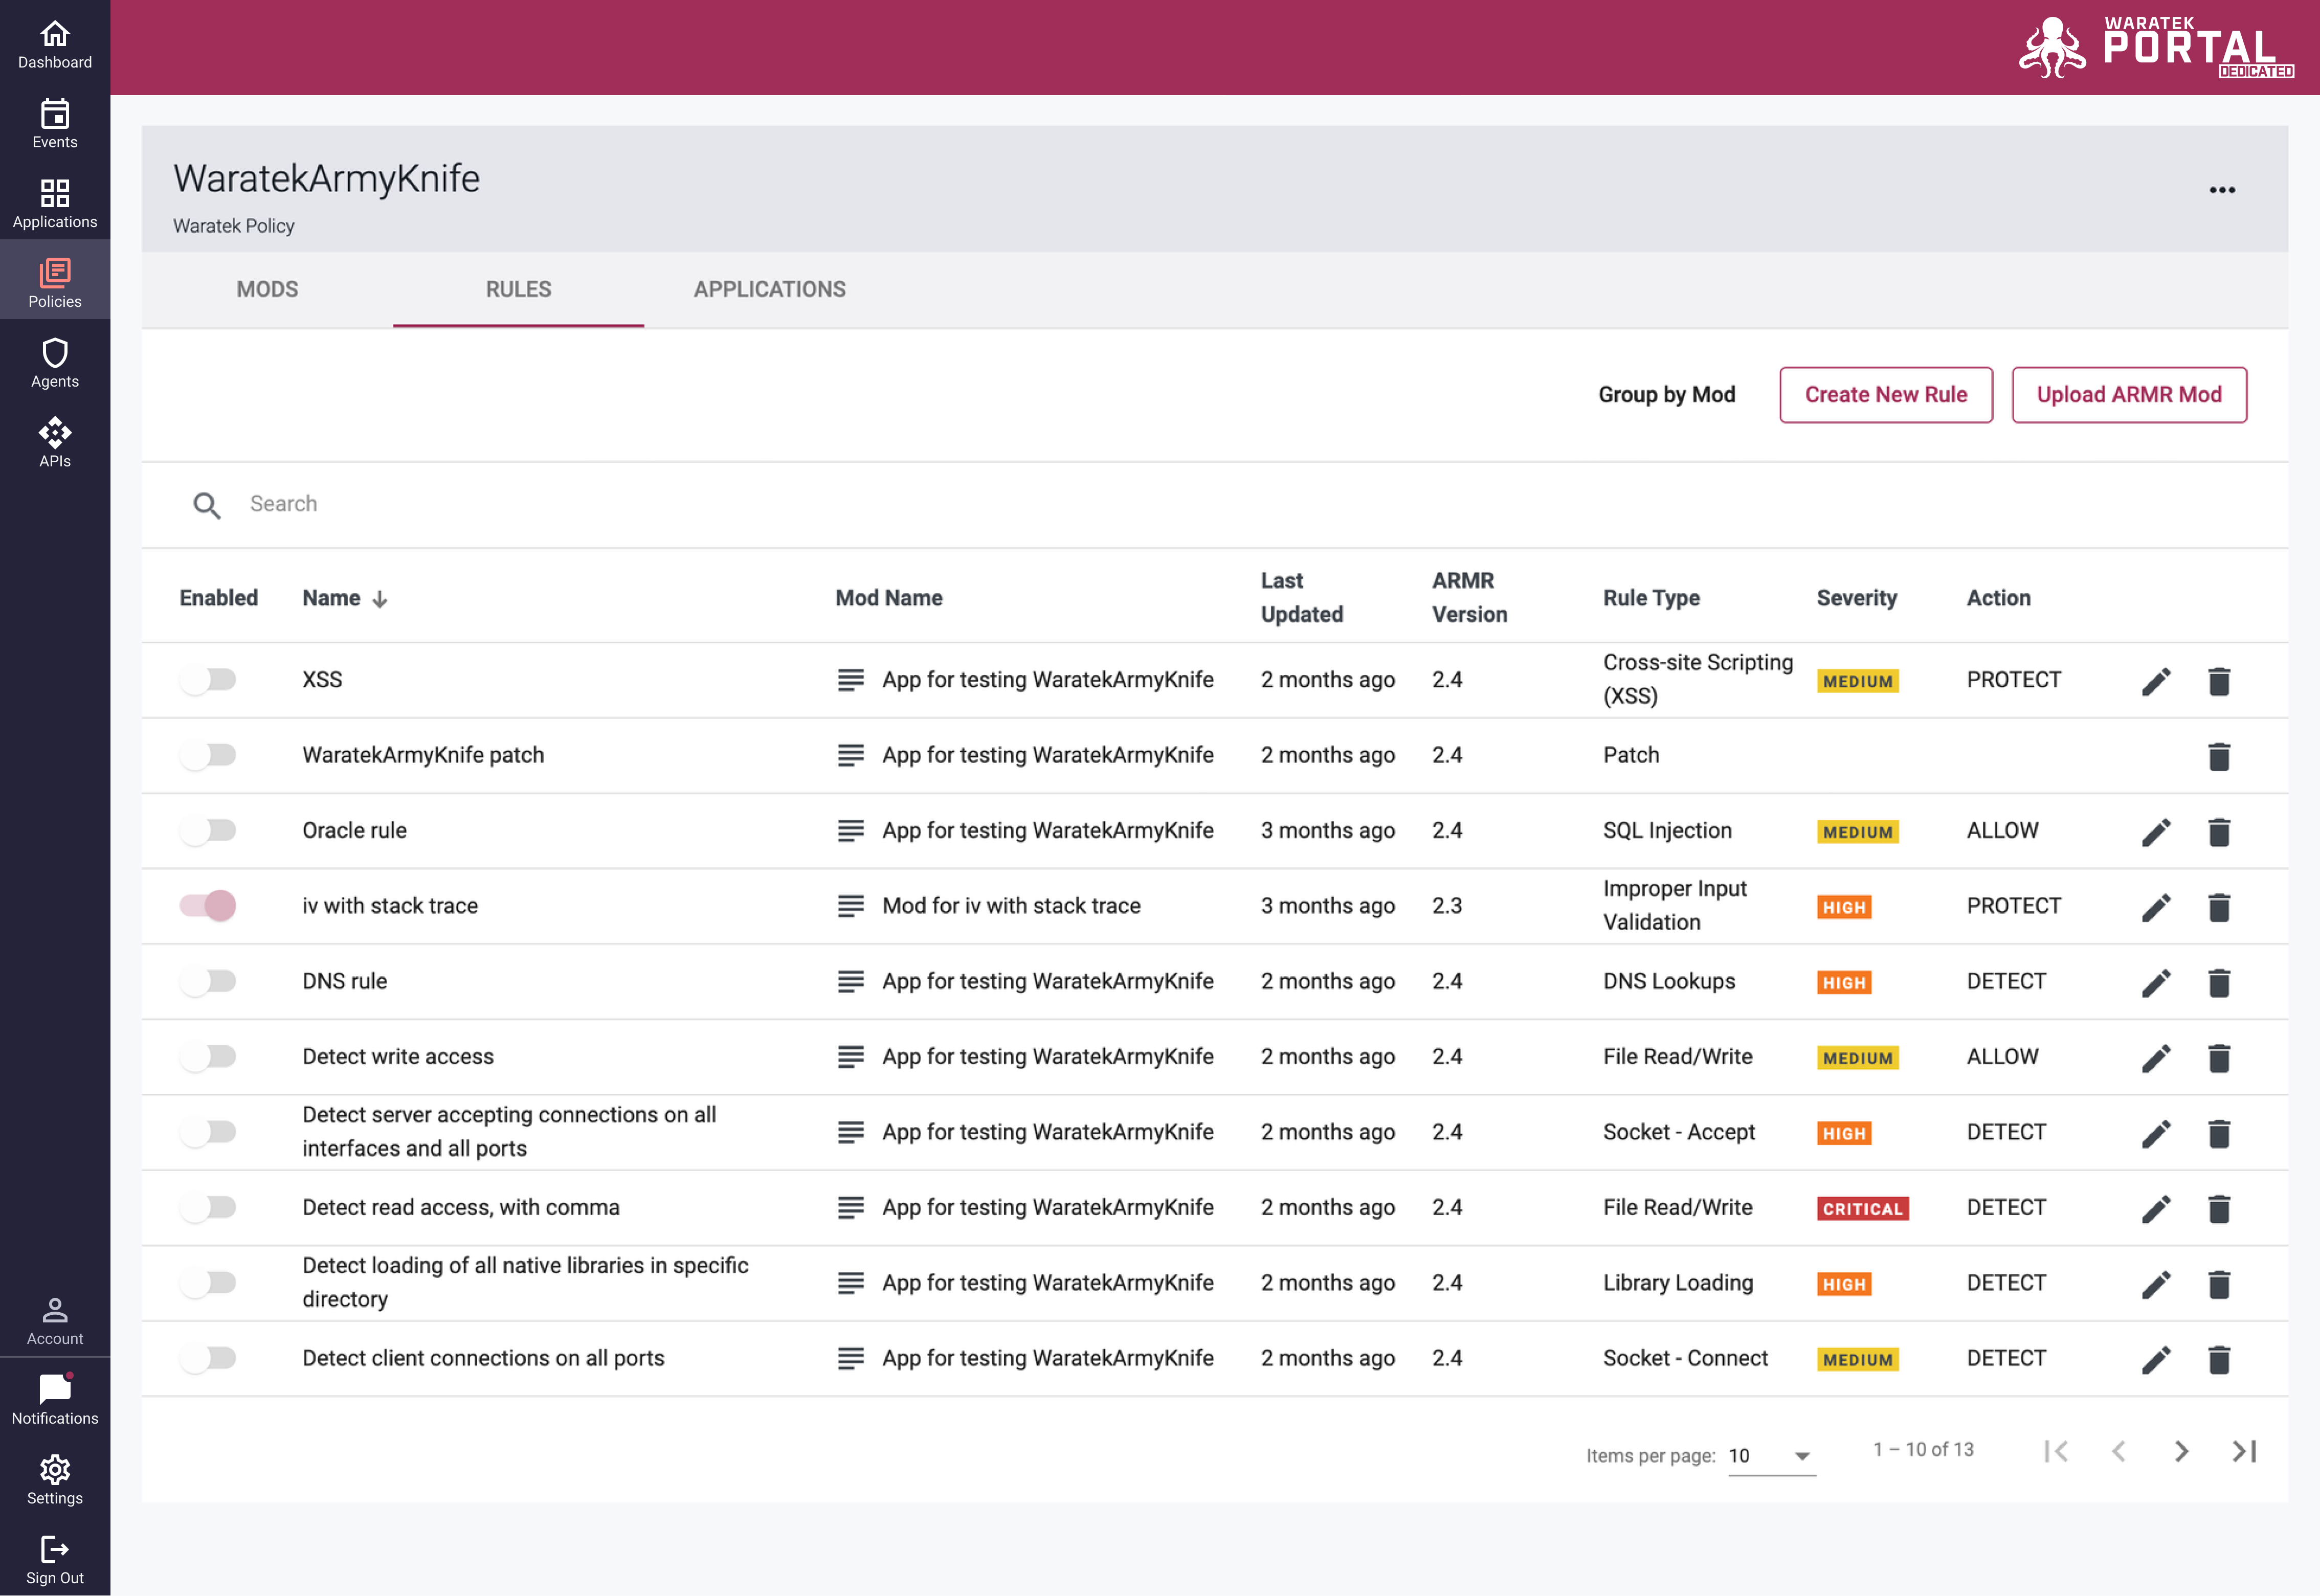
Task: Delete the Oracle rule
Action: tap(2219, 832)
